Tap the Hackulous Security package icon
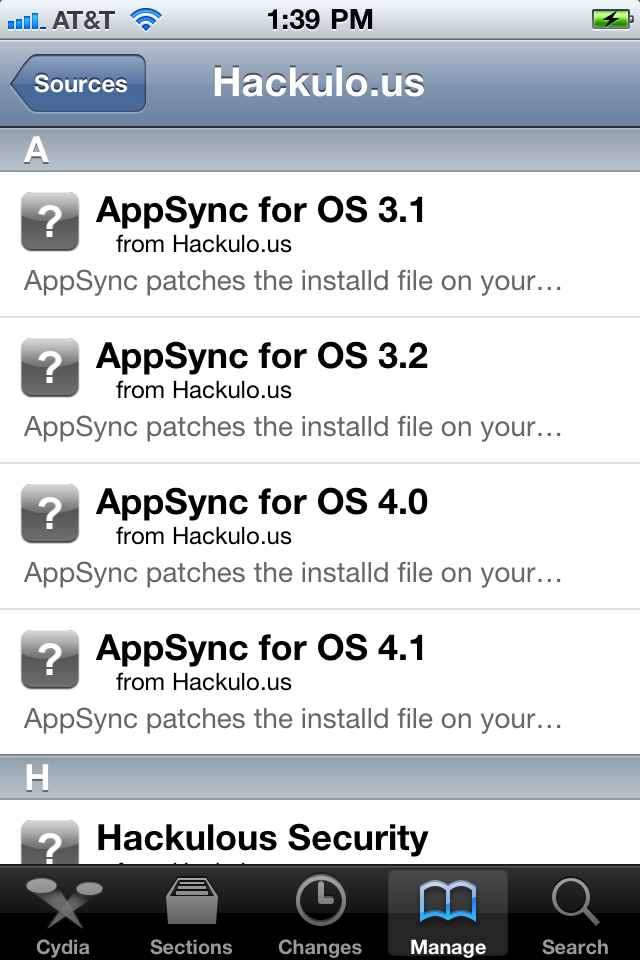 point(50,842)
